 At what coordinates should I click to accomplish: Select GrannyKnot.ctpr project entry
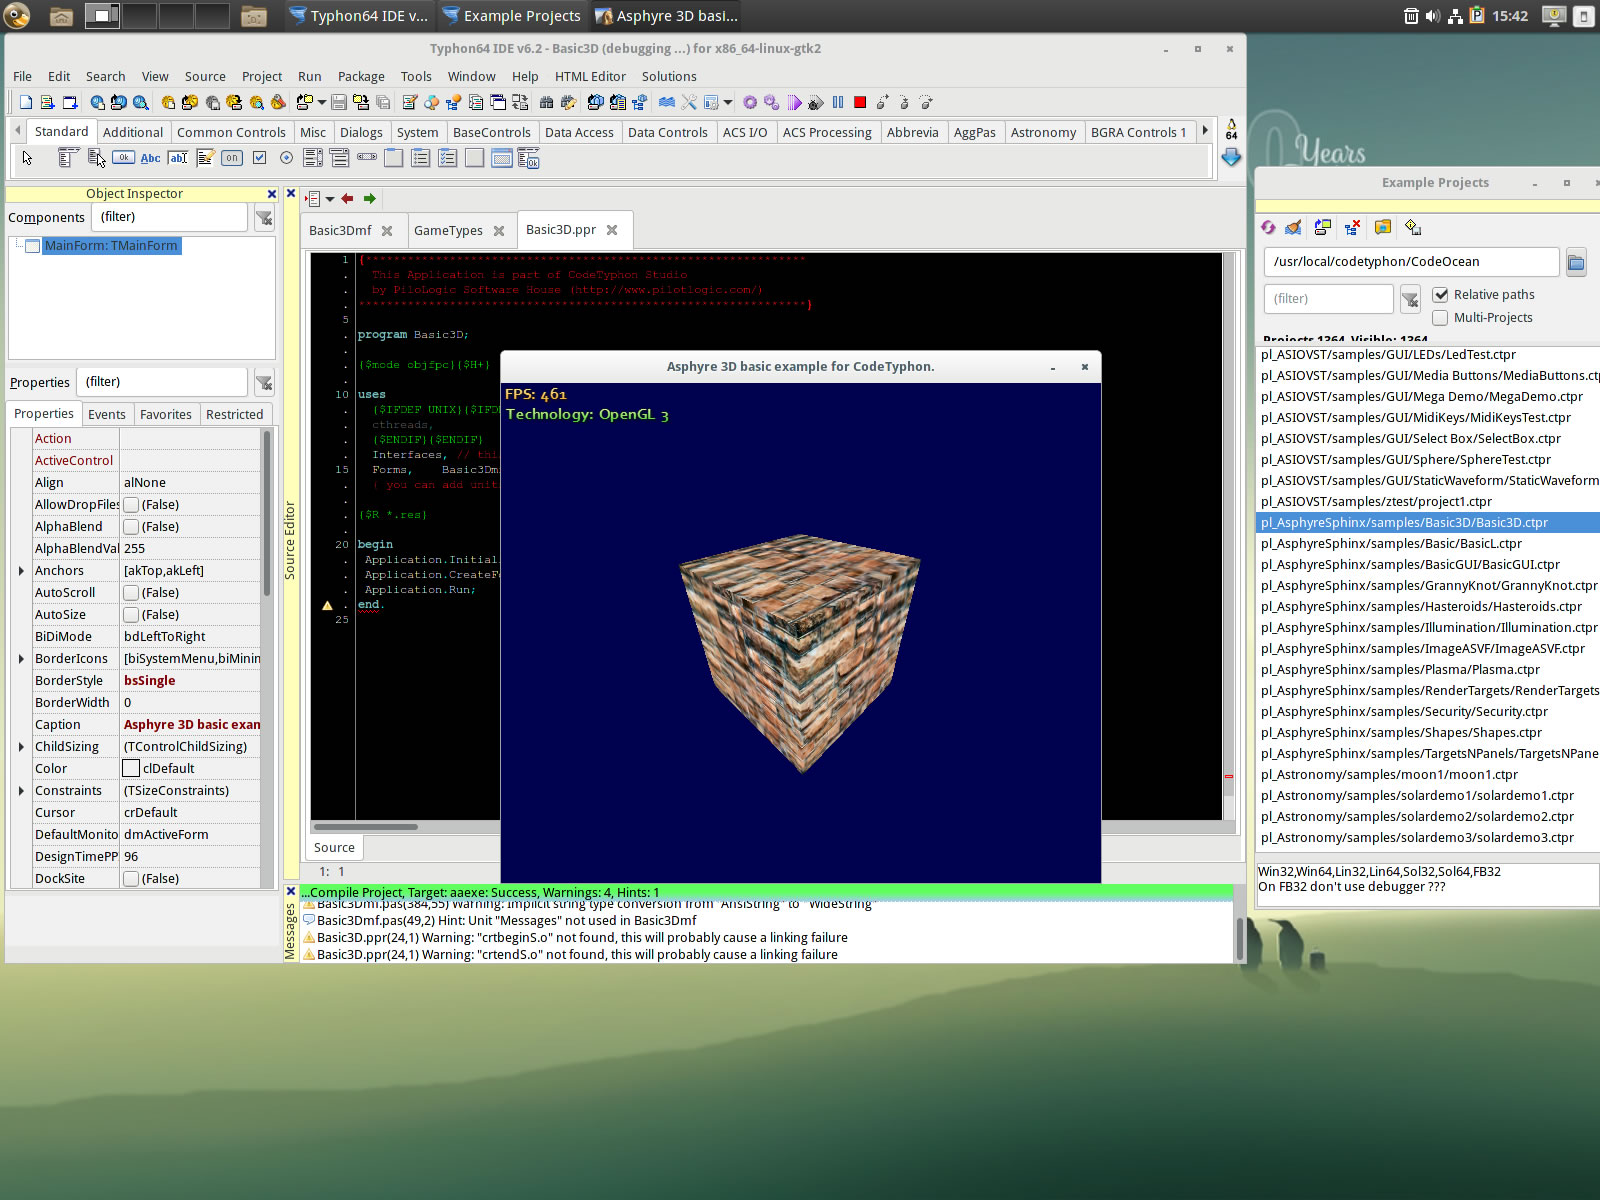[1428, 586]
